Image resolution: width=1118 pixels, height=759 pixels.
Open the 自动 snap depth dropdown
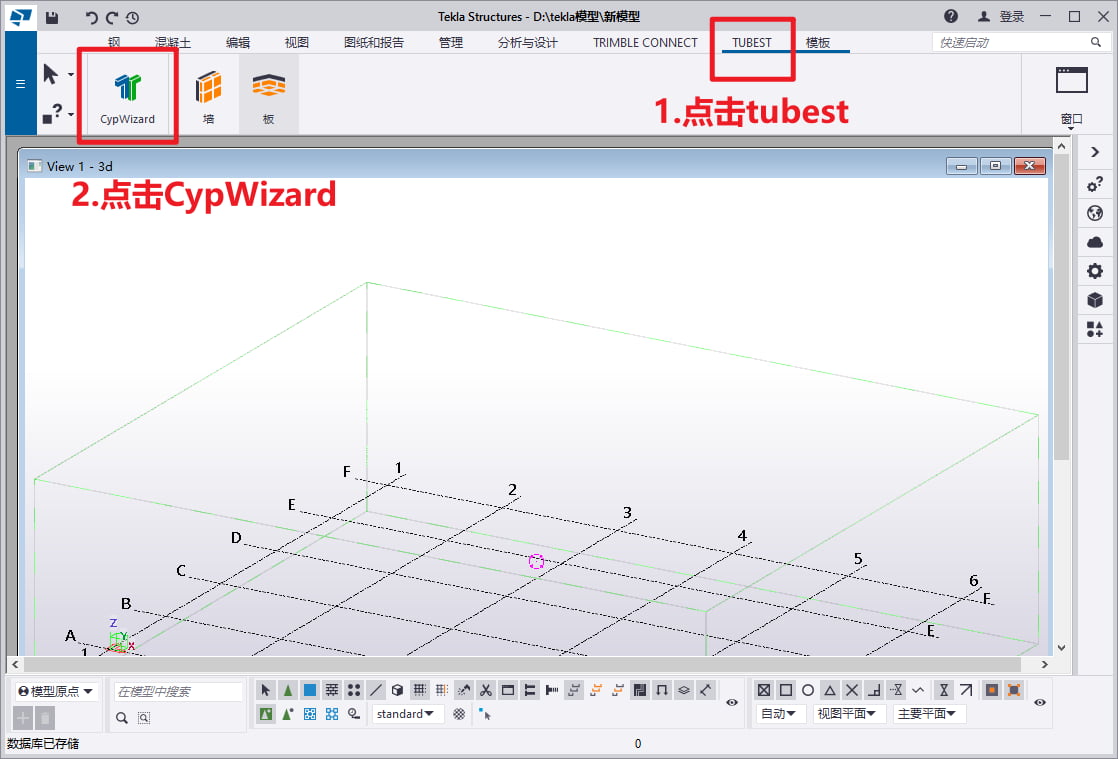point(779,713)
